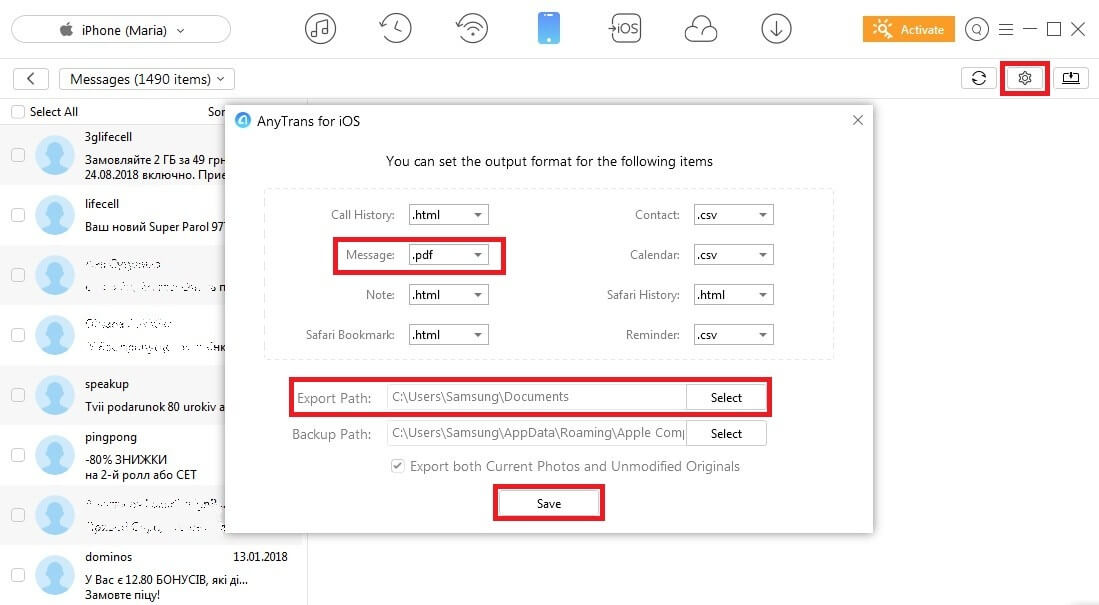Select the lifecell message preview text

point(155,226)
